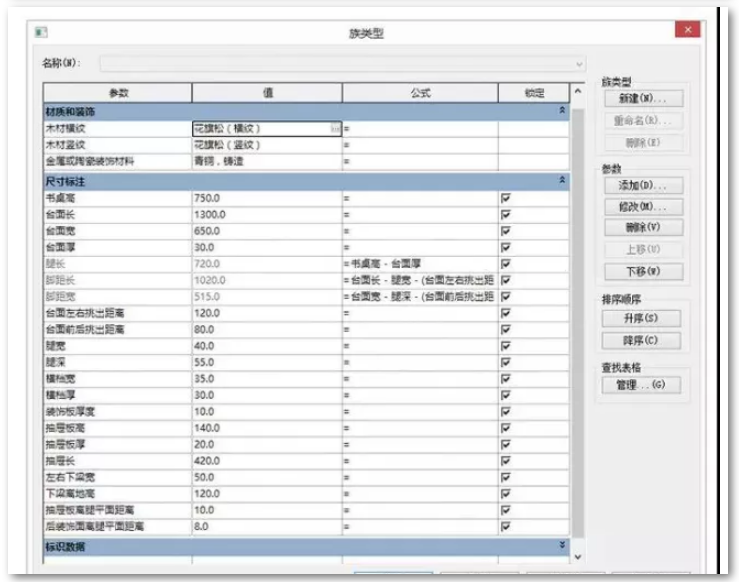Click the 80.0 value for 台面前后挑出距离
The width and height of the screenshot is (739, 582).
(204, 329)
